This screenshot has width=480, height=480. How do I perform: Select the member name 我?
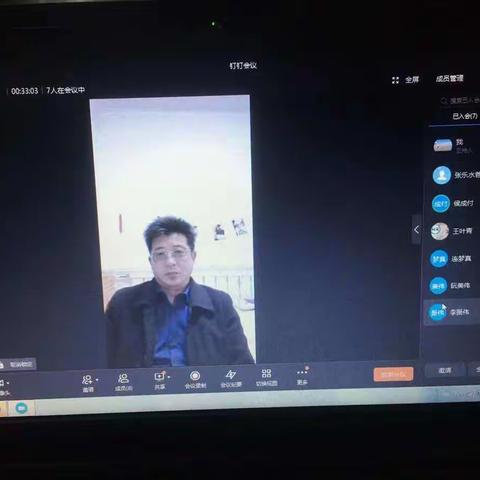pyautogui.click(x=460, y=142)
